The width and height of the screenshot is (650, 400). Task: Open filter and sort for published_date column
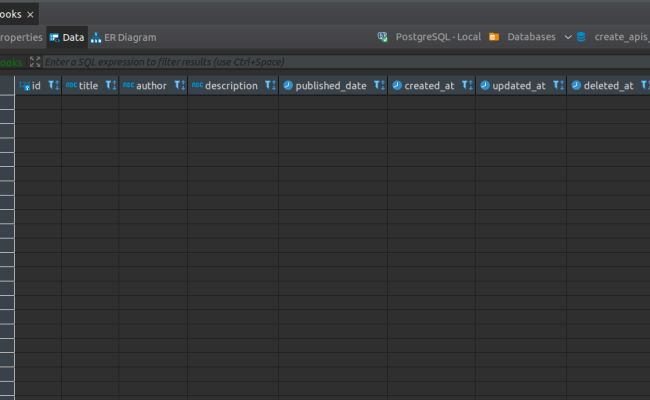tap(380, 85)
